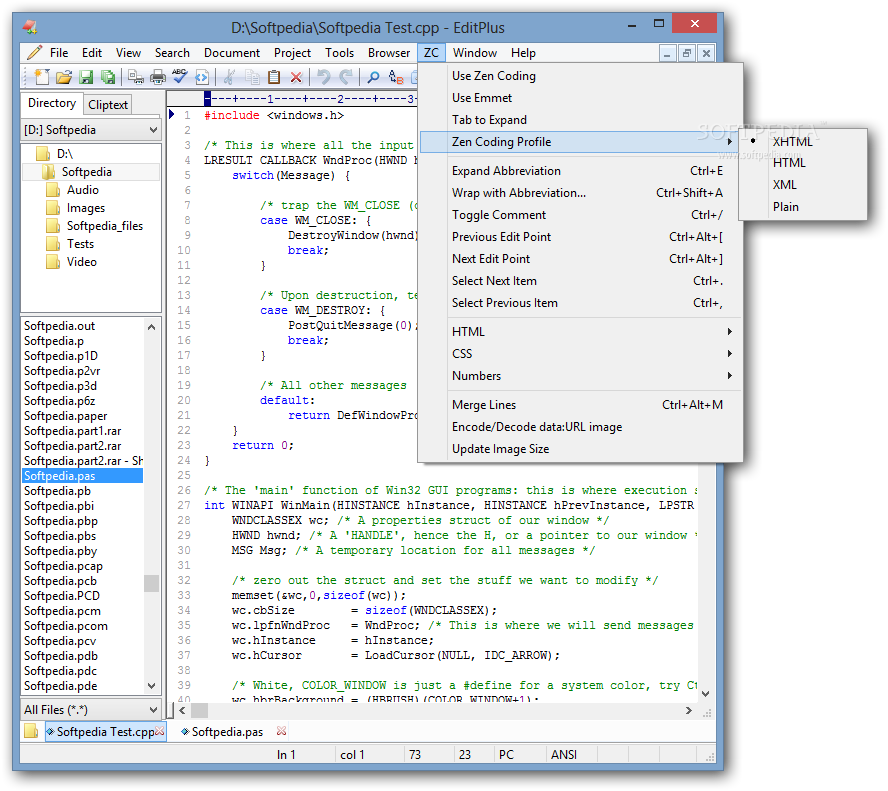Select the HTML Zen Coding profile

click(802, 163)
